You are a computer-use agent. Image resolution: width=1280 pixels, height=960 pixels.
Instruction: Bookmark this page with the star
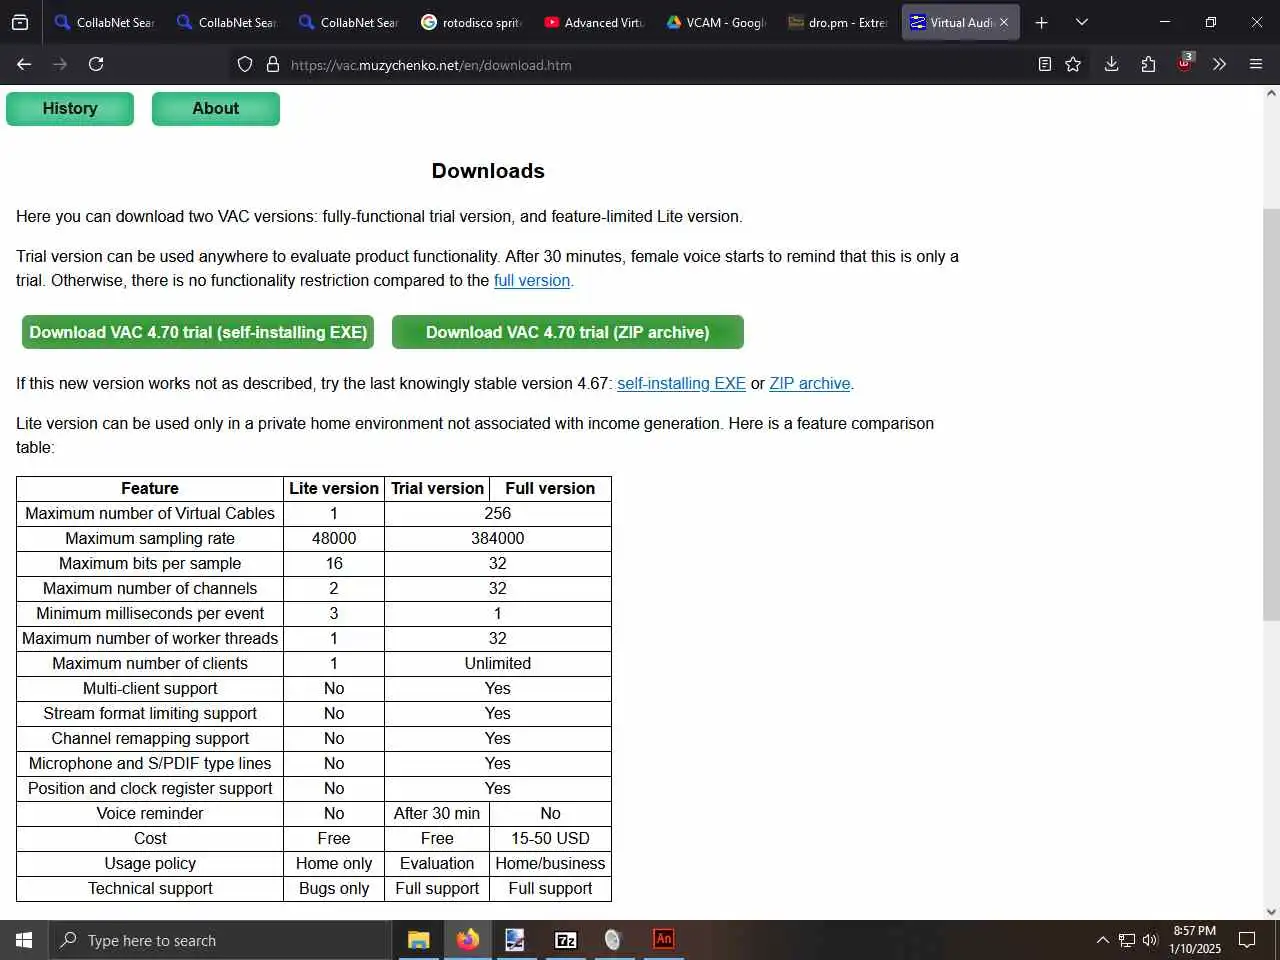click(x=1073, y=64)
